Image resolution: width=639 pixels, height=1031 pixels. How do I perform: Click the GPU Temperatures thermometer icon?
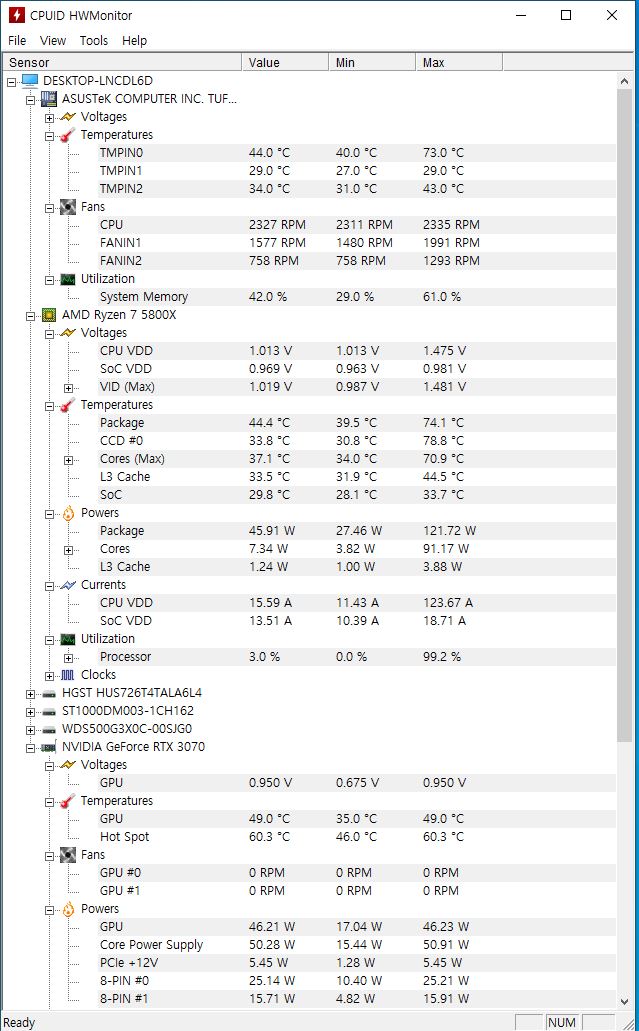68,801
